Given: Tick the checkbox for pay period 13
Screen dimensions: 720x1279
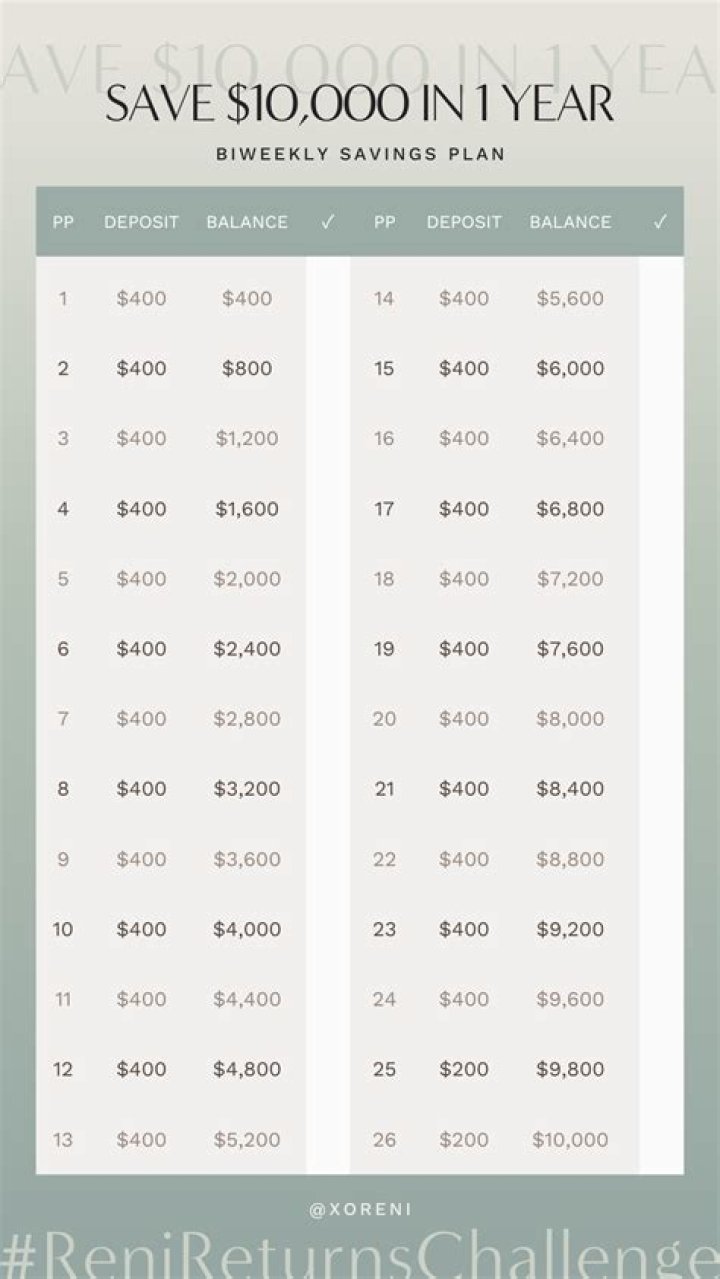Looking at the screenshot, I should [328, 1139].
